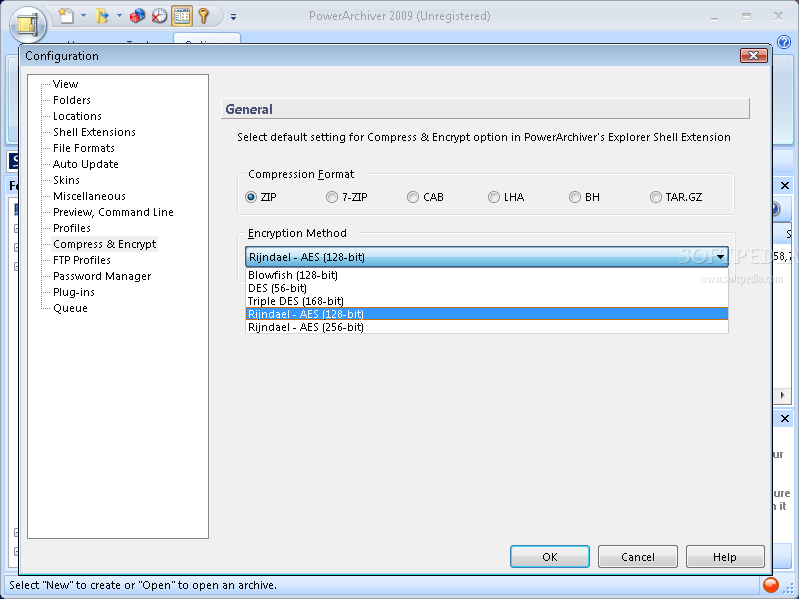Click the Cancel button

(637, 557)
